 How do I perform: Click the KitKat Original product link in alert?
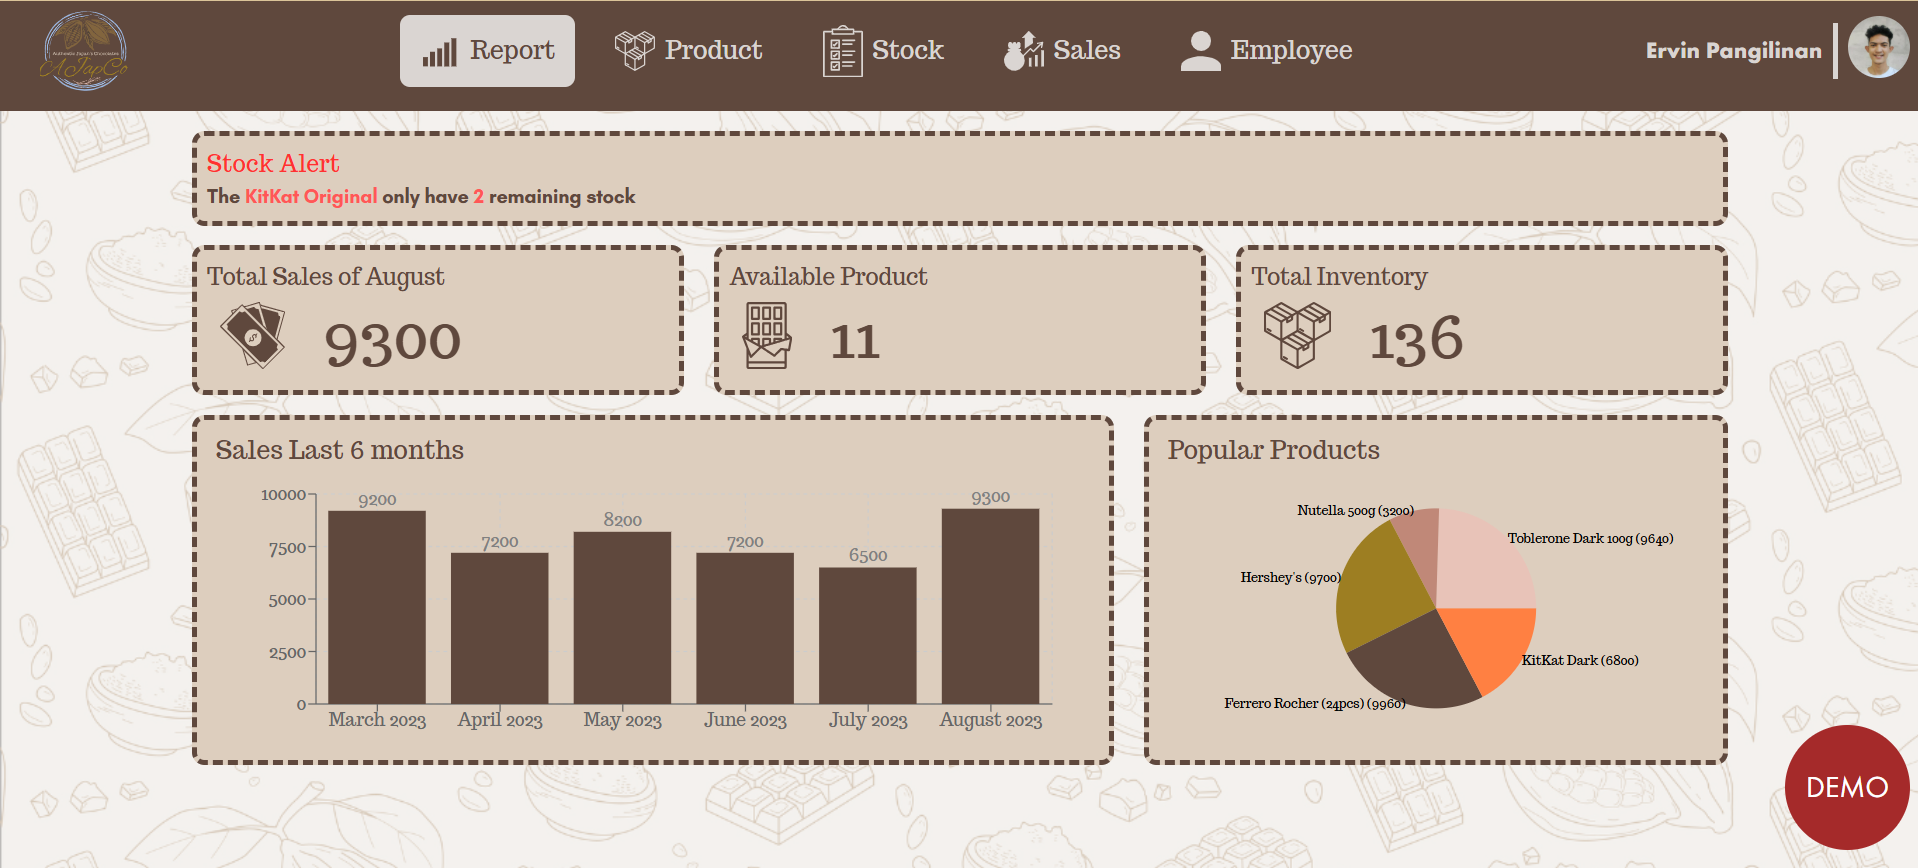click(311, 197)
